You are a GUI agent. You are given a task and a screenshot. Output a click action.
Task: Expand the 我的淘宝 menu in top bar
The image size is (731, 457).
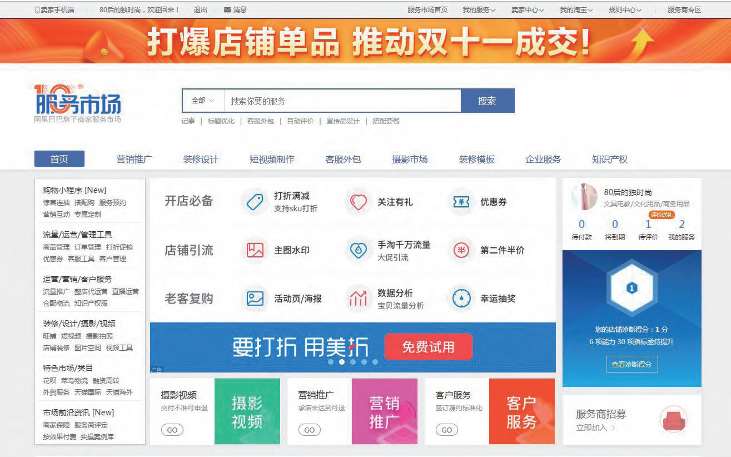(576, 9)
